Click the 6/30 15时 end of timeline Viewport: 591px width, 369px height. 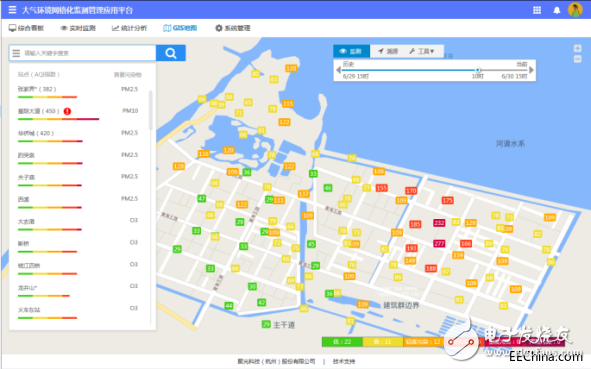[x=514, y=77]
